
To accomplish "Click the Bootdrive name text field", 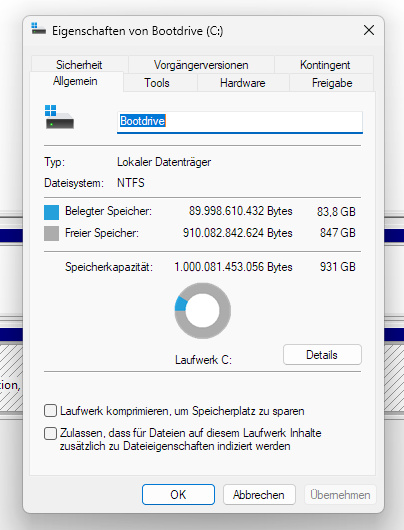I will [x=240, y=122].
